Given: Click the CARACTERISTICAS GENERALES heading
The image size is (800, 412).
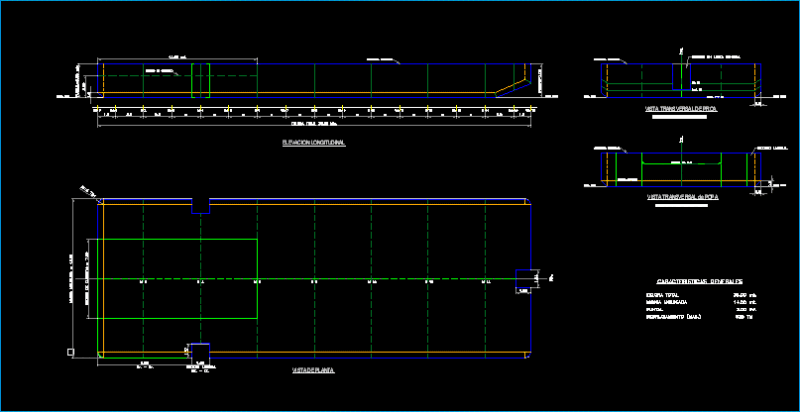Looking at the screenshot, I should coord(699,281).
